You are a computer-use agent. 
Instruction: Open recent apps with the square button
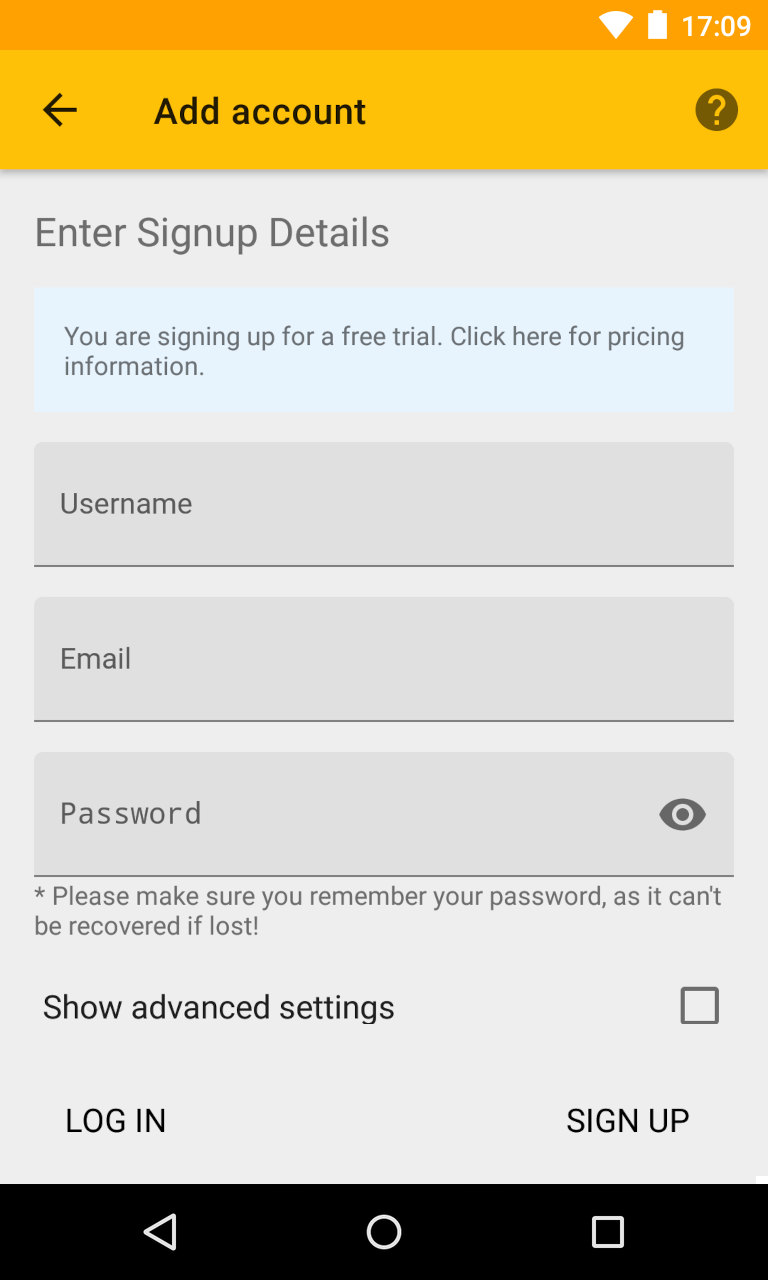click(x=607, y=1232)
